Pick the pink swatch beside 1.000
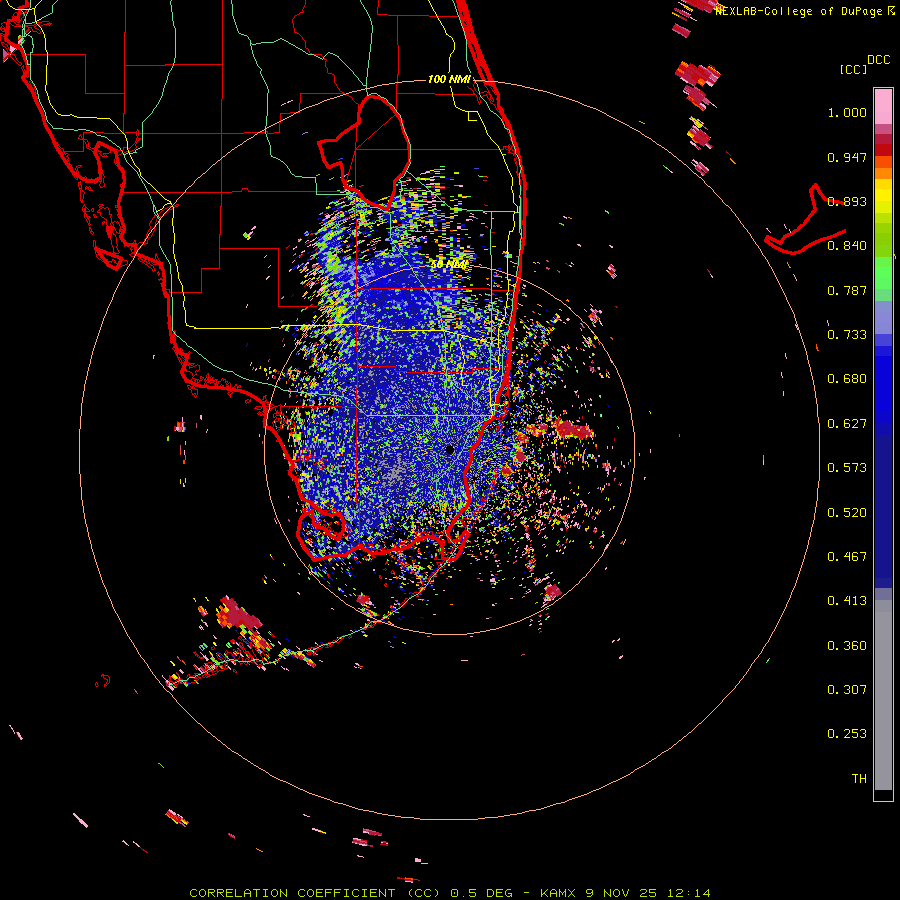 [x=883, y=108]
